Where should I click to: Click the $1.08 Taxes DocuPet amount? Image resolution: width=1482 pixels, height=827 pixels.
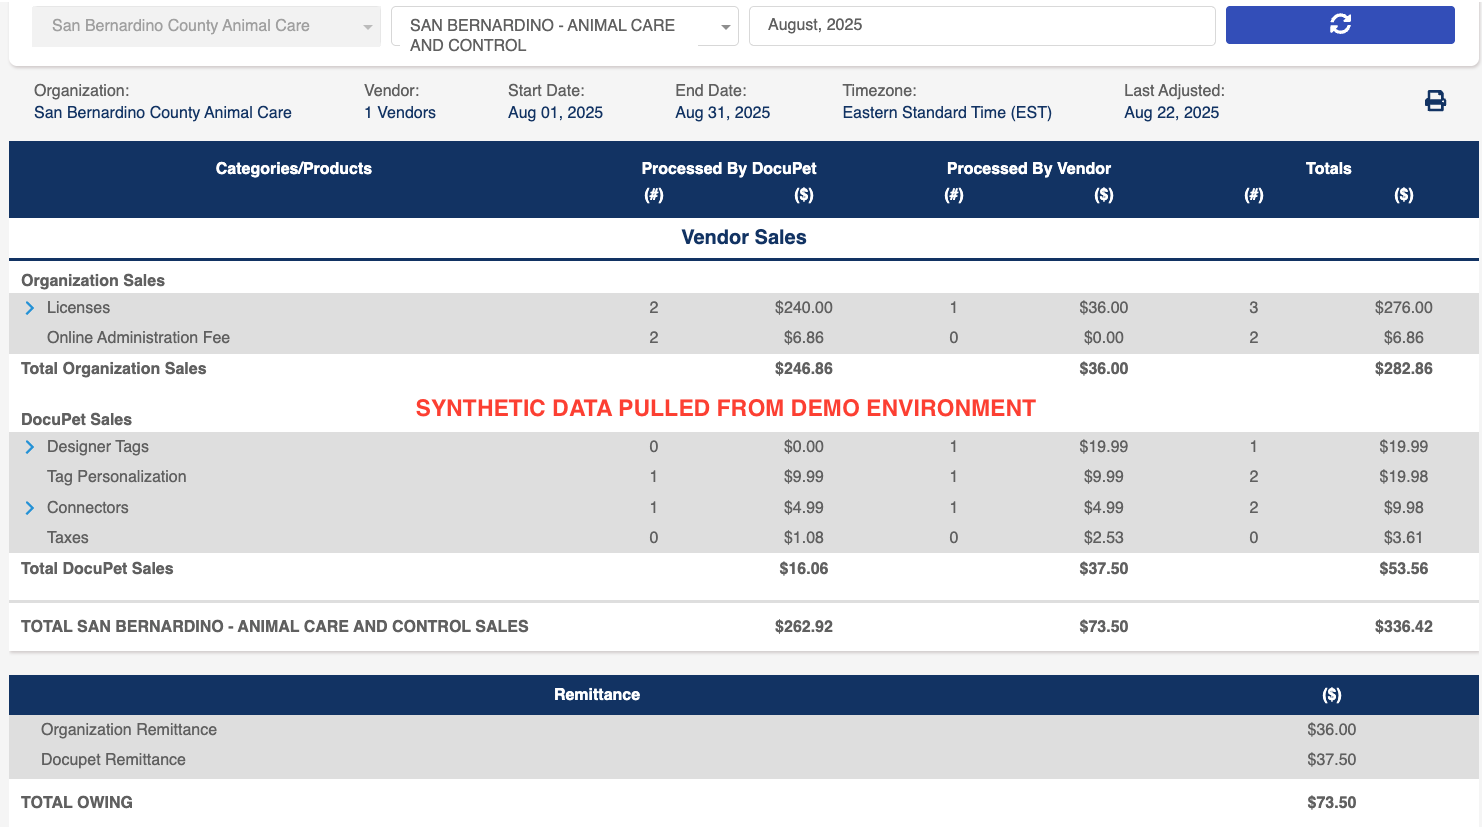point(804,538)
